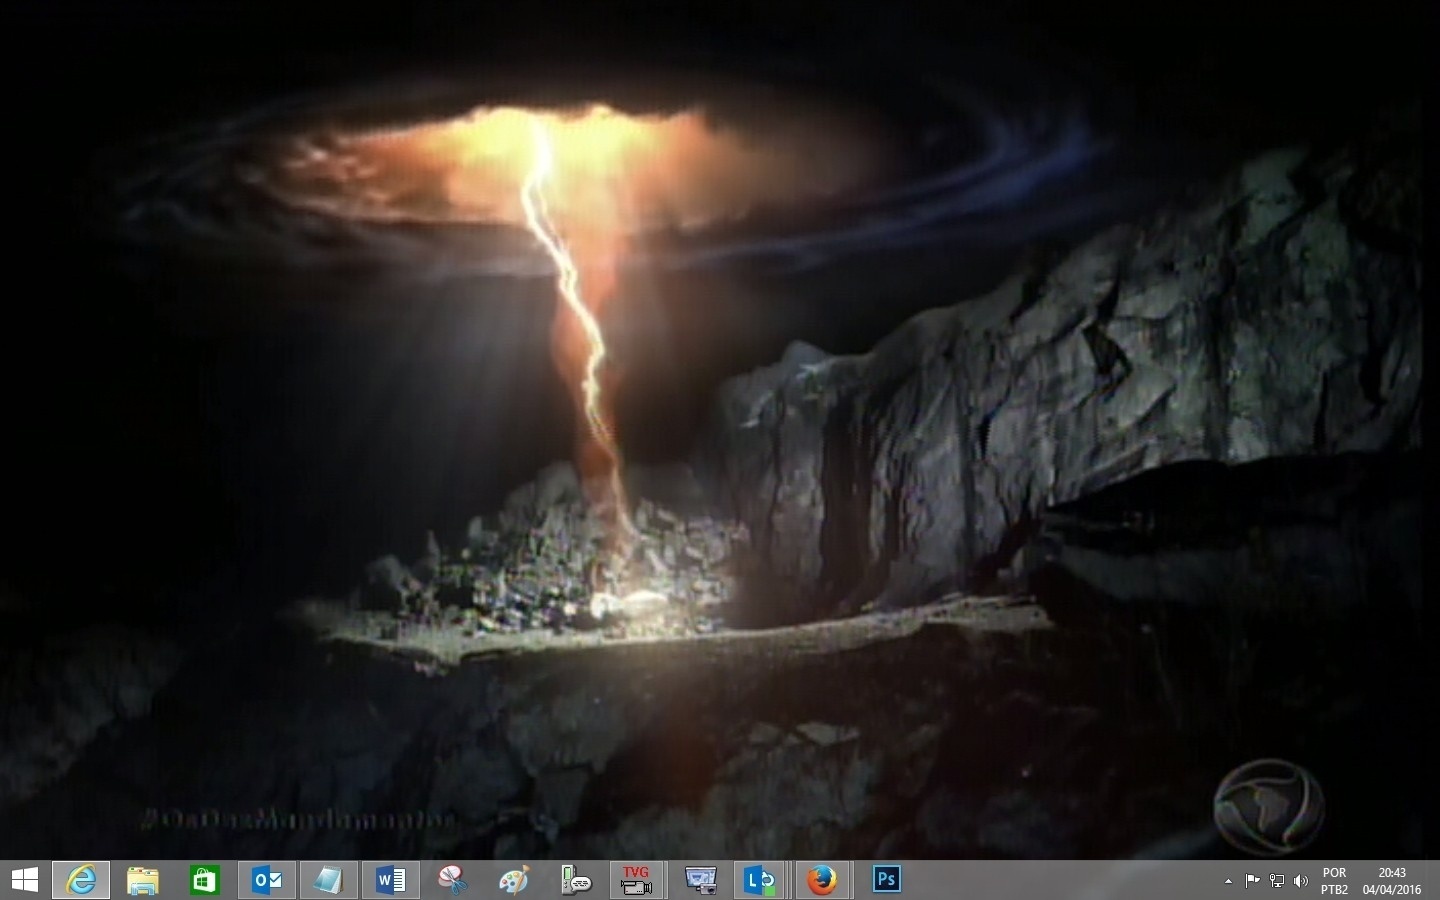Open Microsoft Word from the taskbar
The height and width of the screenshot is (900, 1440).
click(390, 880)
